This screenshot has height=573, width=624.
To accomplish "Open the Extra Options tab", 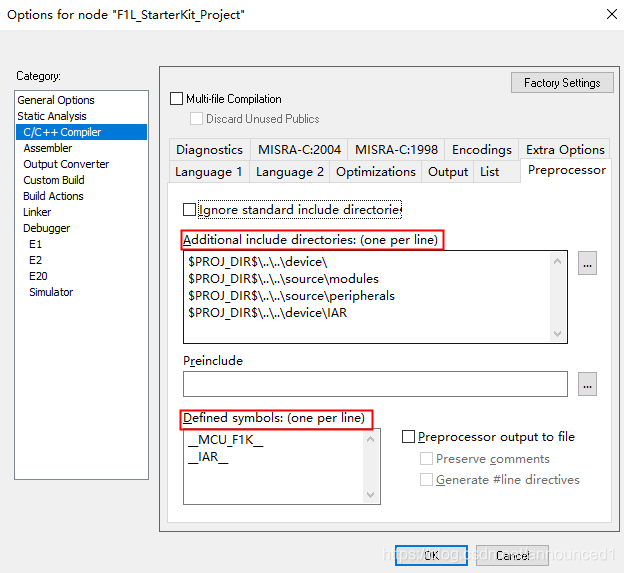I will point(565,150).
